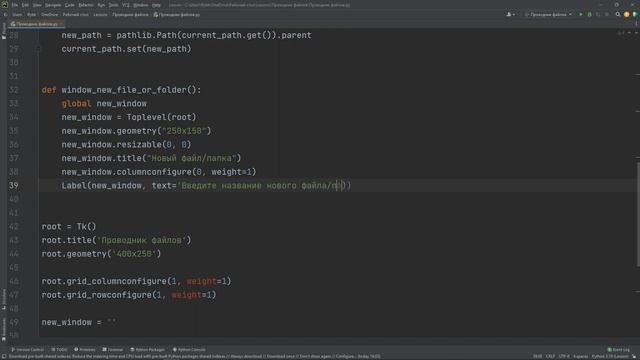The width and height of the screenshot is (640, 360).
Task: Click the 'Toplevel(root)' call on line 34
Action: [161, 117]
